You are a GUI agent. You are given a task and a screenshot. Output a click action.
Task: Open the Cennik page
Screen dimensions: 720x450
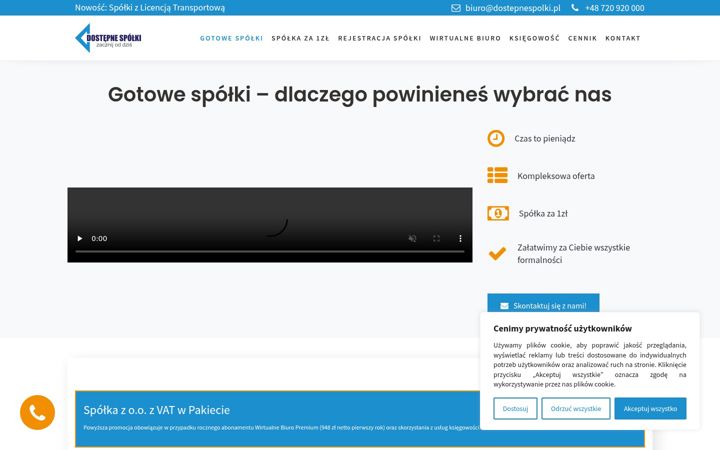[582, 39]
